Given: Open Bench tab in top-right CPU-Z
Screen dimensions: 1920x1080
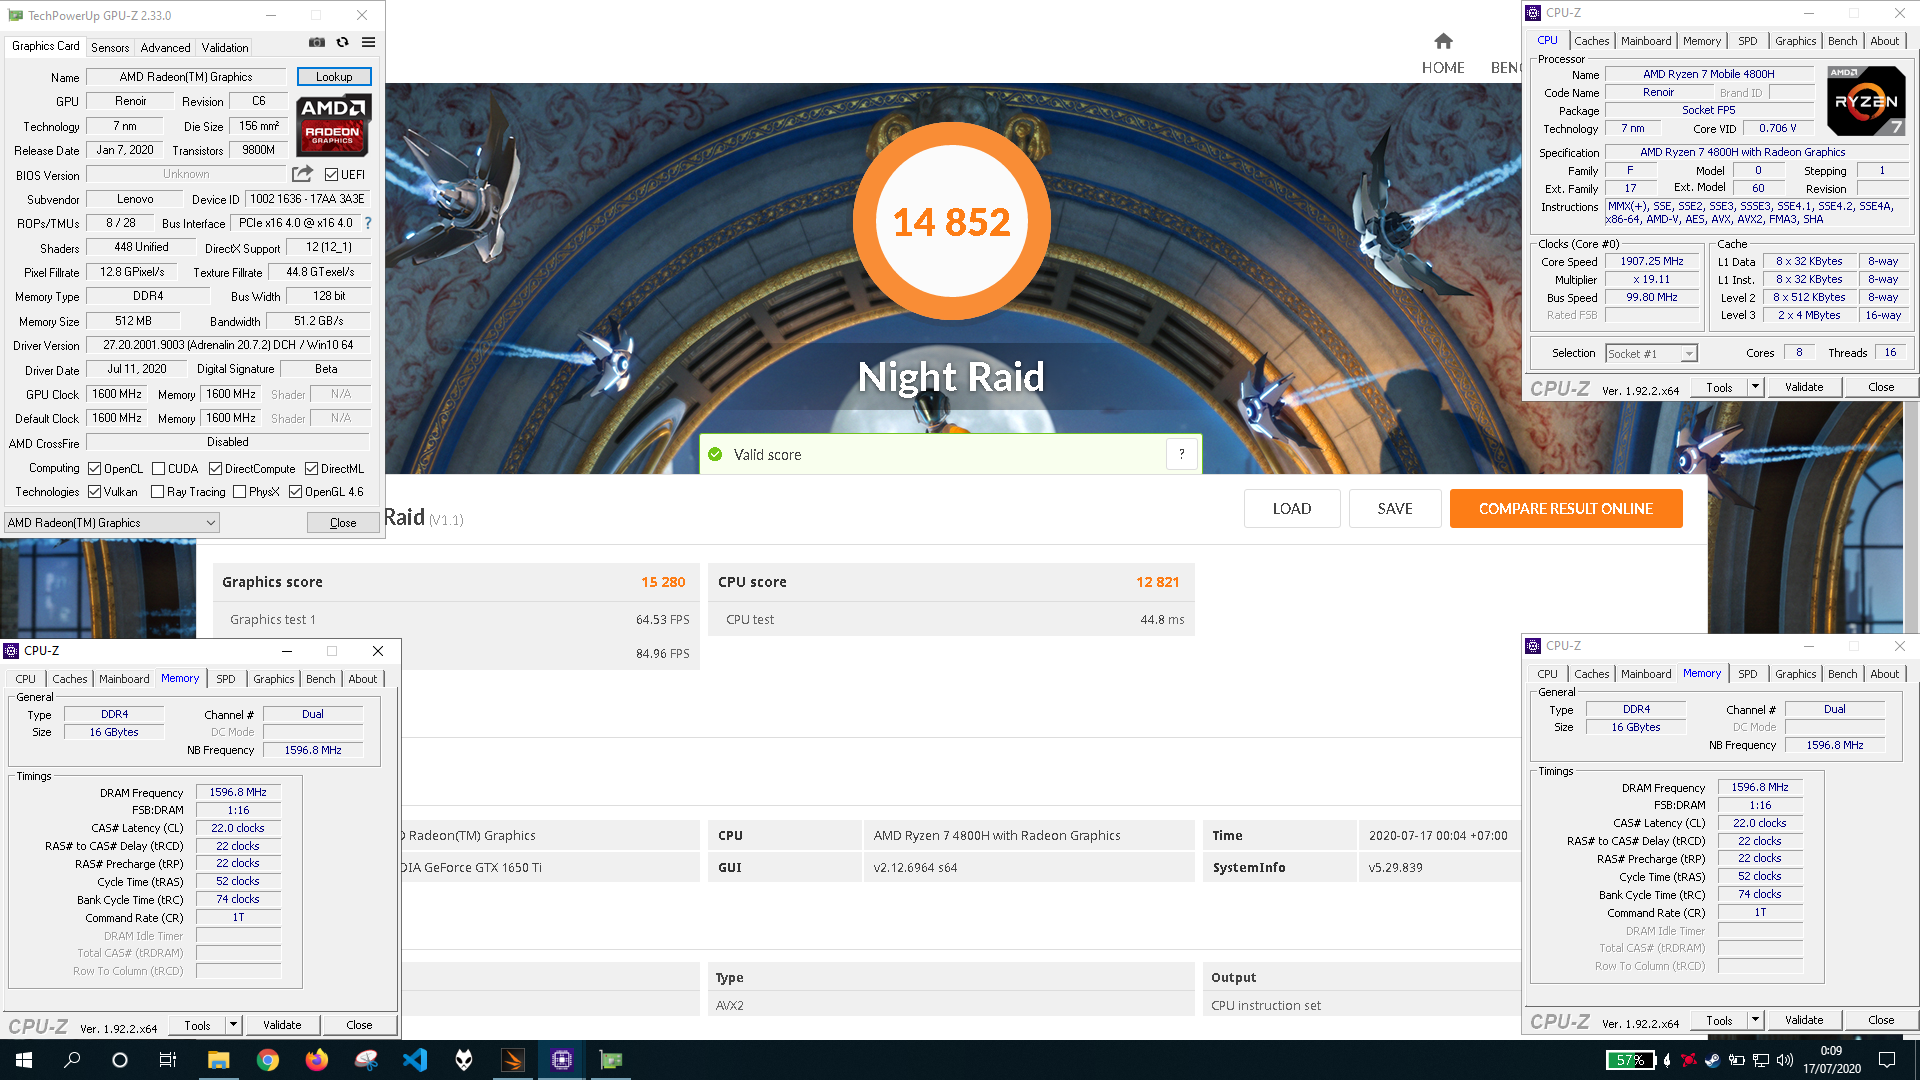Looking at the screenshot, I should (x=1842, y=41).
